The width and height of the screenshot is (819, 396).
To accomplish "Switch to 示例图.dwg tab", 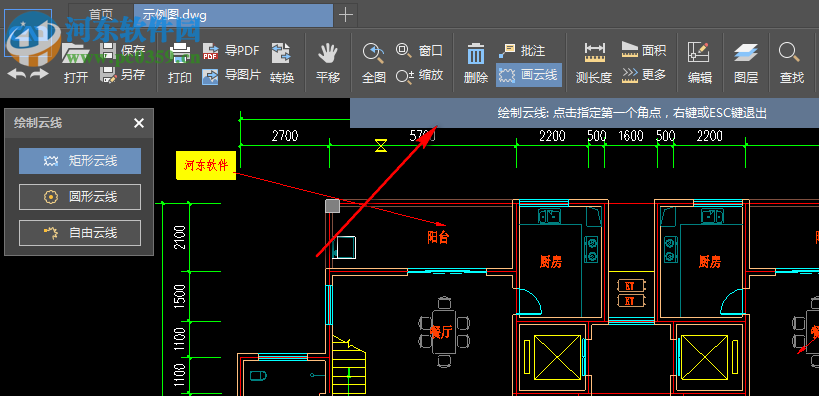I will click(233, 15).
